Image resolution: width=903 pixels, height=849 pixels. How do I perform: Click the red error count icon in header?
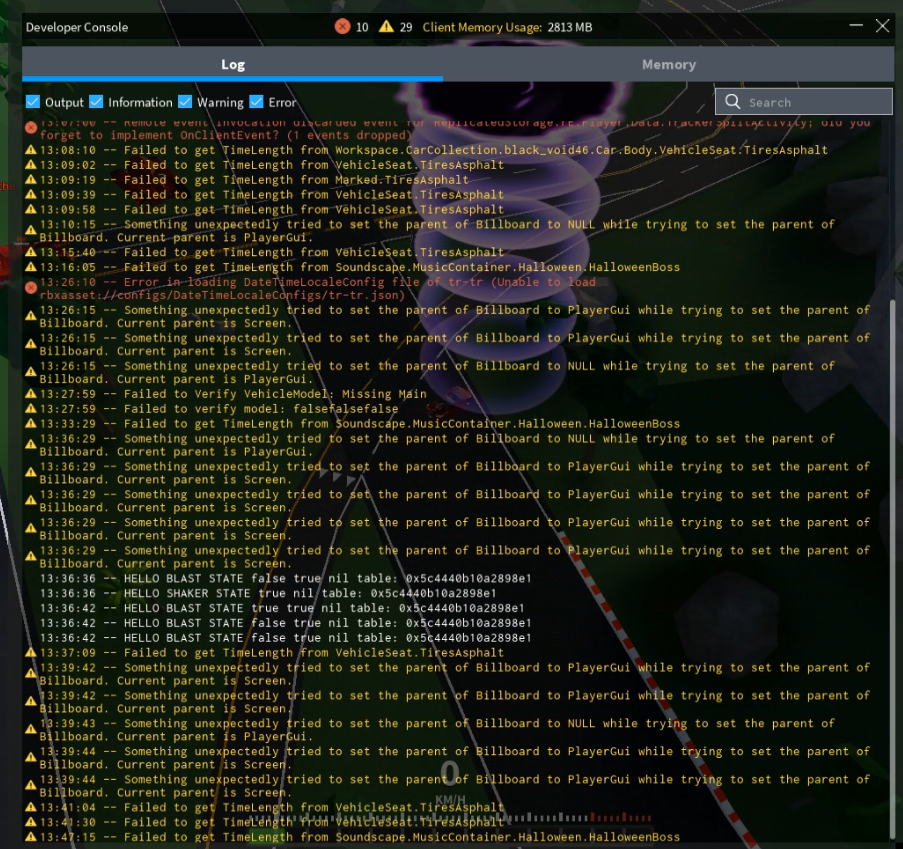343,27
